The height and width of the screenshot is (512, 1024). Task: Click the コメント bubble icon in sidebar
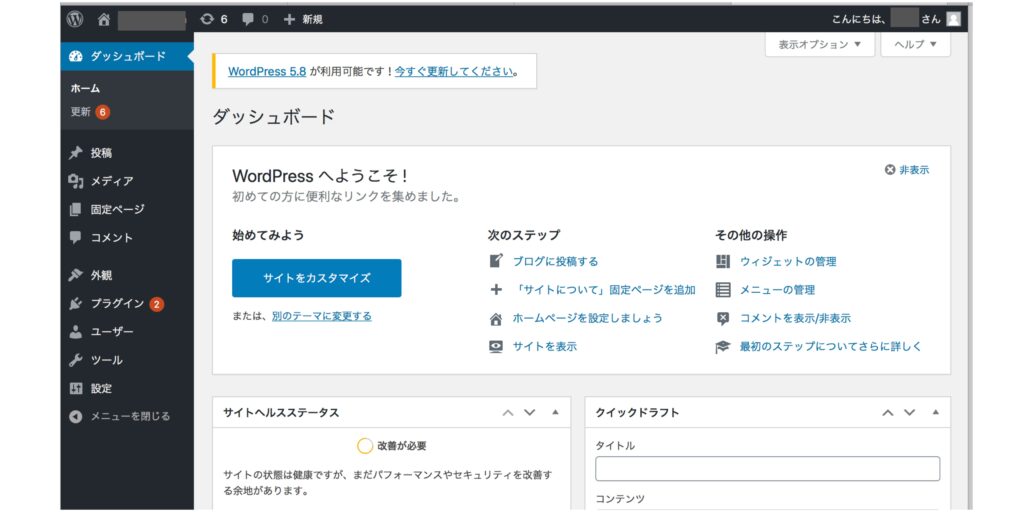(76, 238)
